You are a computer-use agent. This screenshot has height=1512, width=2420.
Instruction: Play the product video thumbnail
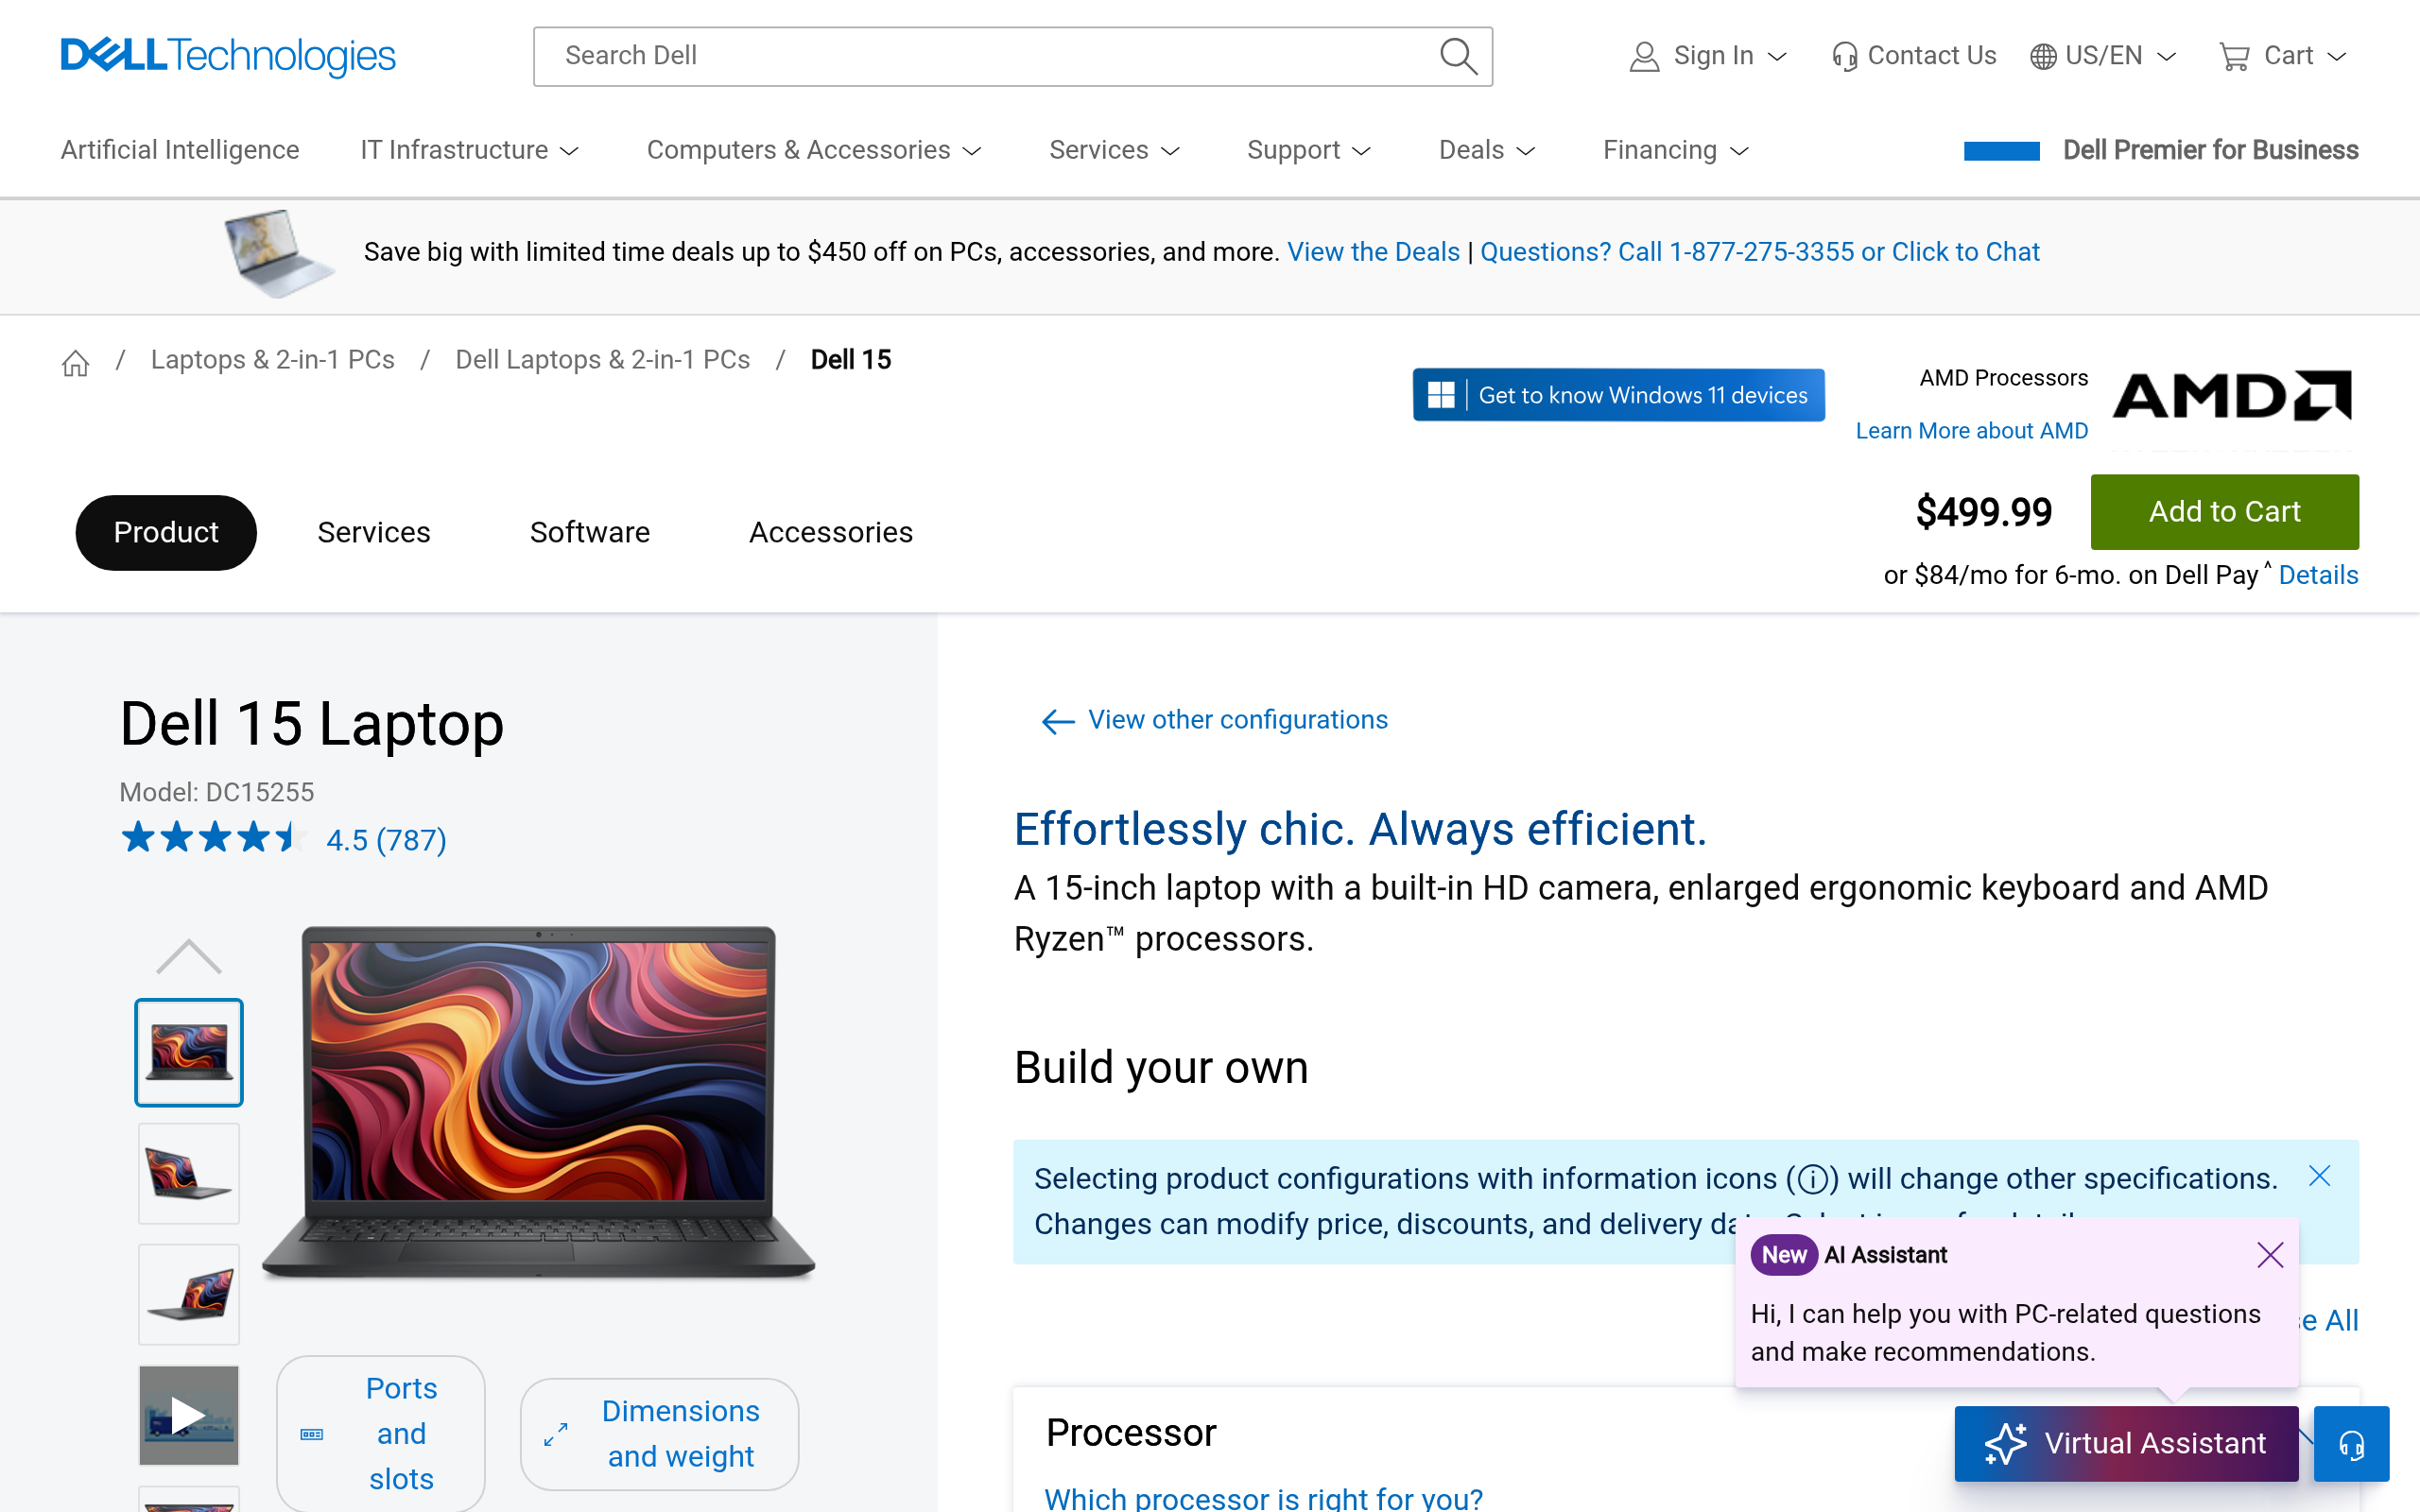point(188,1414)
